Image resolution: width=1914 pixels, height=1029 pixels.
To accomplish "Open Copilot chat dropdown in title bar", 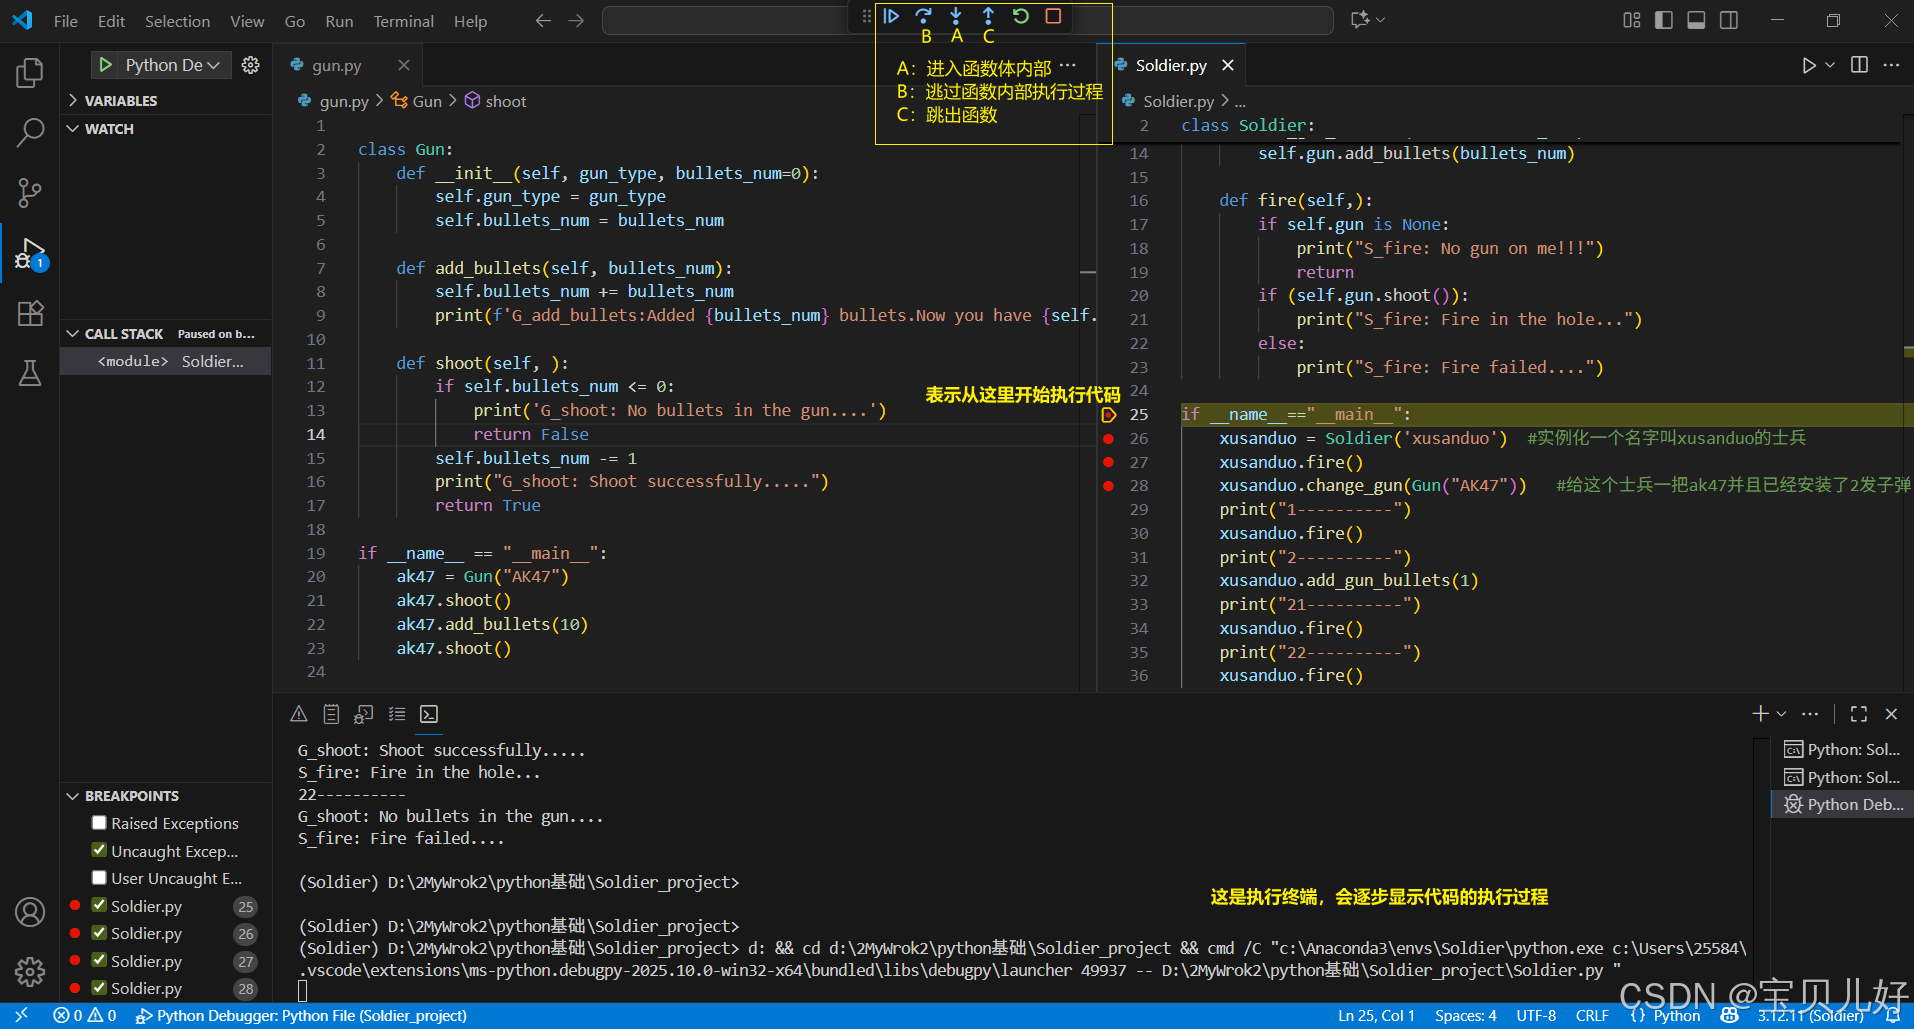I will 1381,20.
